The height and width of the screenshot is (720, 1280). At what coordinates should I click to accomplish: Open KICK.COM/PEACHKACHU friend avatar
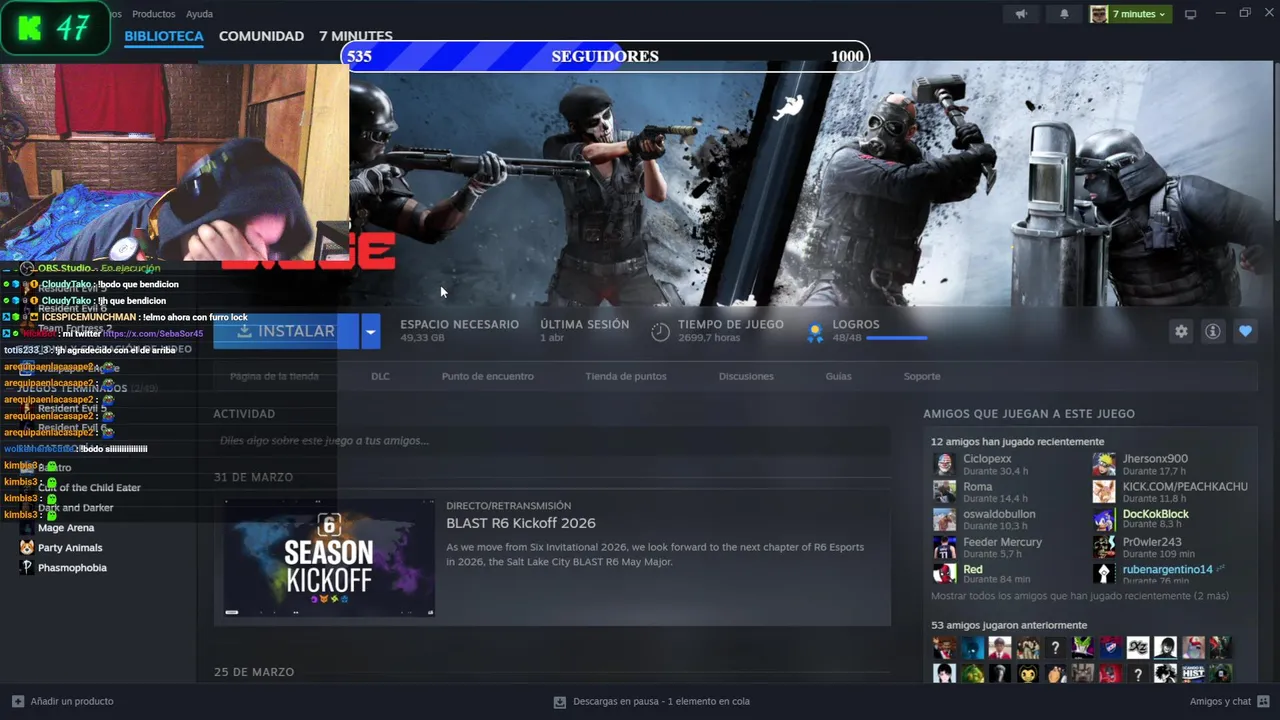(x=1104, y=492)
